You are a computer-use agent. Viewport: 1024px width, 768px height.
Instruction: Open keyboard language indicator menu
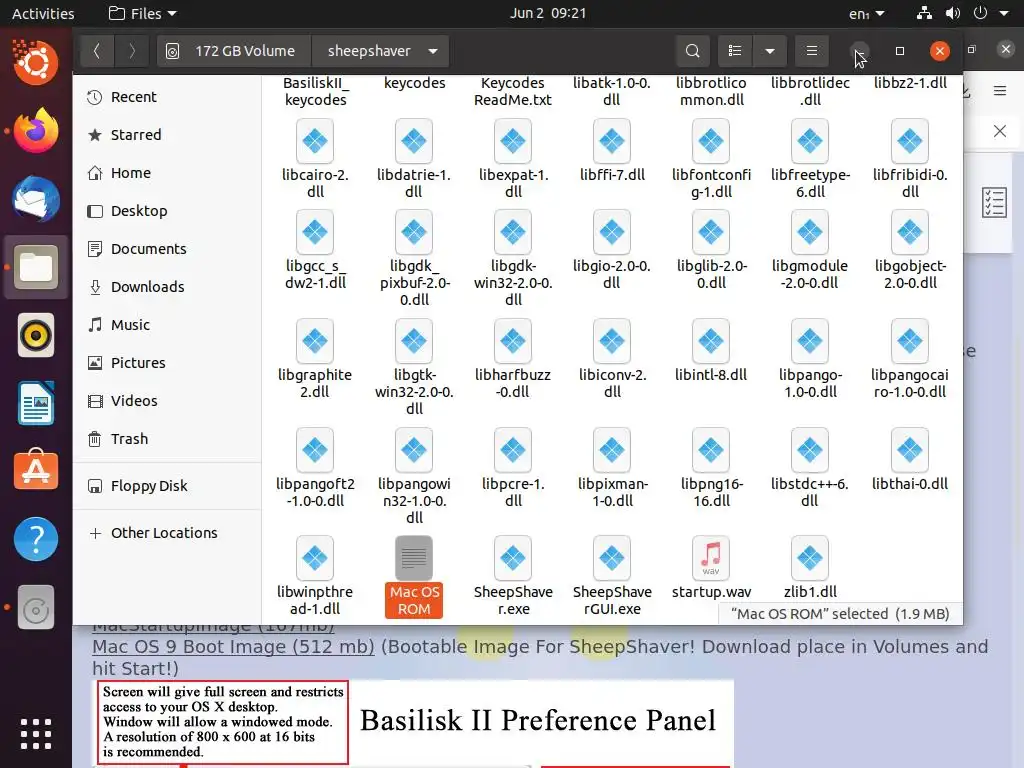(867, 13)
